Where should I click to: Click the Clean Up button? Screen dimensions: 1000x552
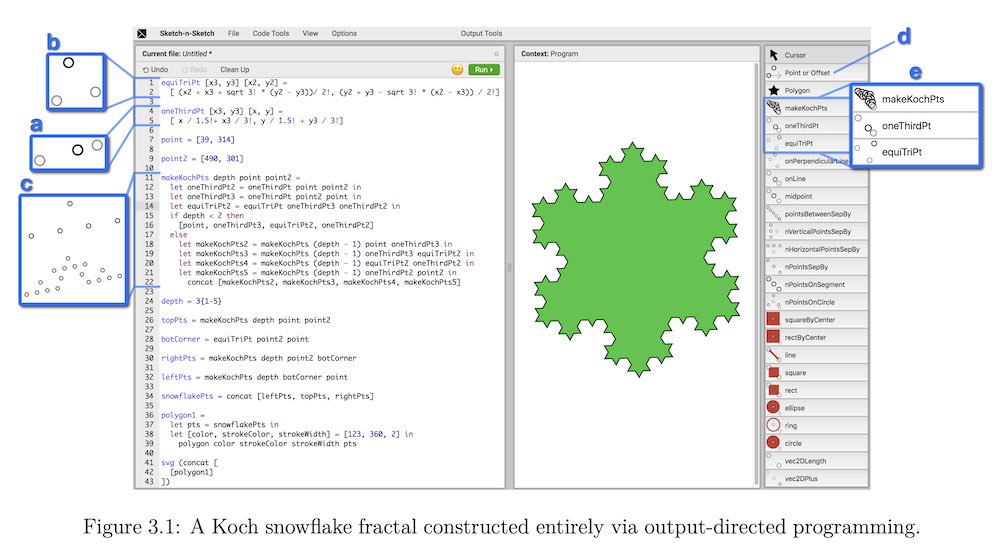[x=234, y=69]
